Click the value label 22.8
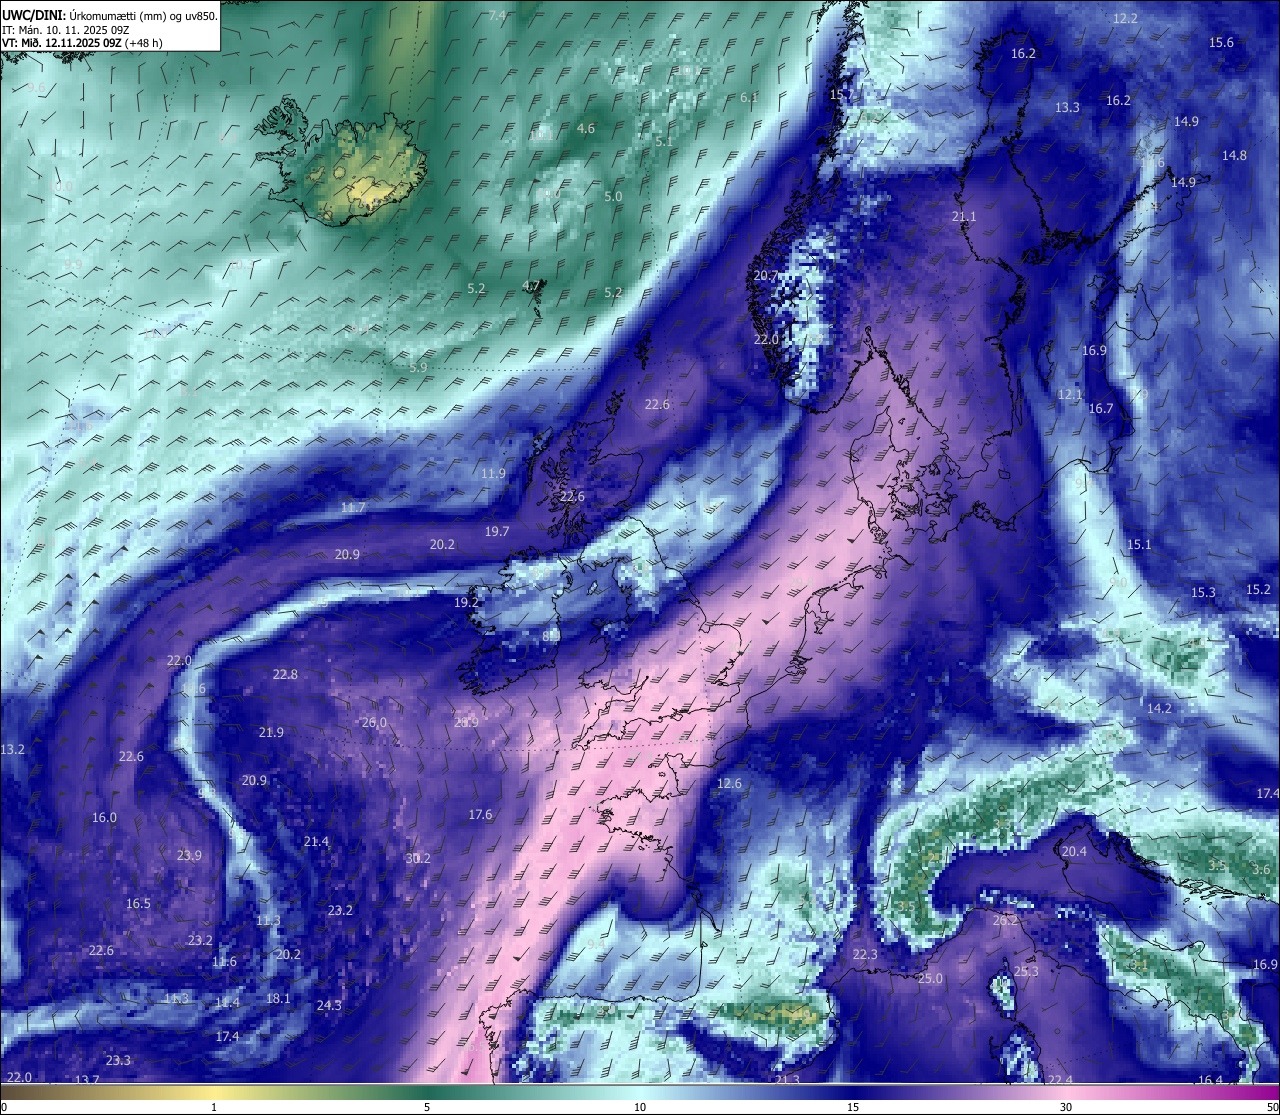Image resolution: width=1280 pixels, height=1115 pixels. (x=285, y=674)
